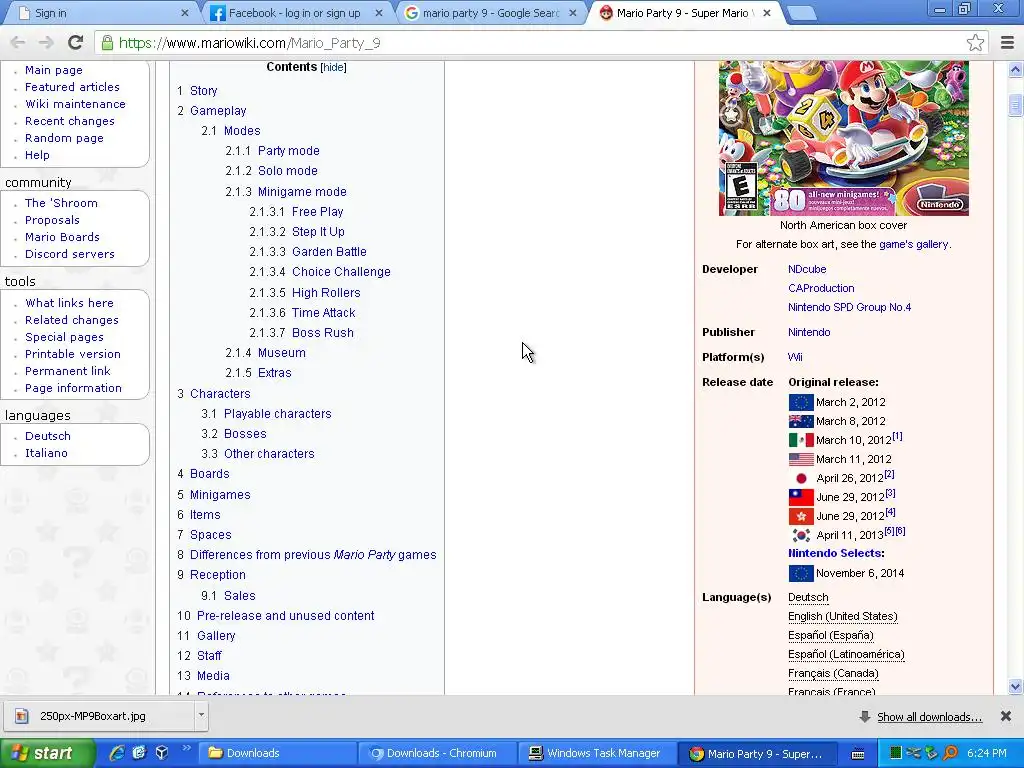Image resolution: width=1024 pixels, height=768 pixels.
Task: Switch to Downloads - Chromium taskbar button
Action: [438, 753]
